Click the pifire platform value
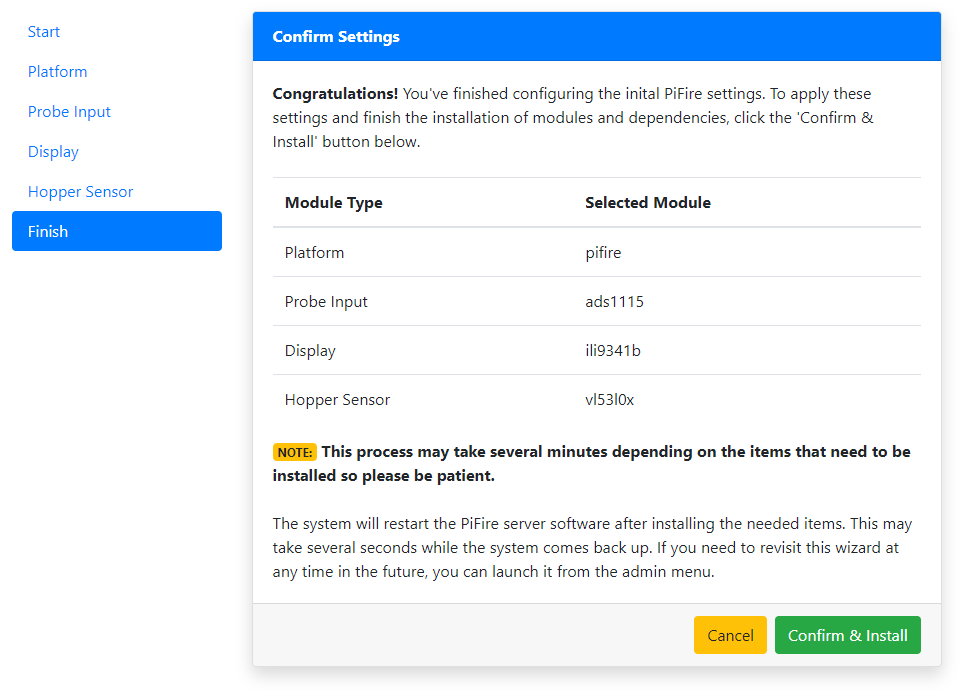 pos(603,253)
